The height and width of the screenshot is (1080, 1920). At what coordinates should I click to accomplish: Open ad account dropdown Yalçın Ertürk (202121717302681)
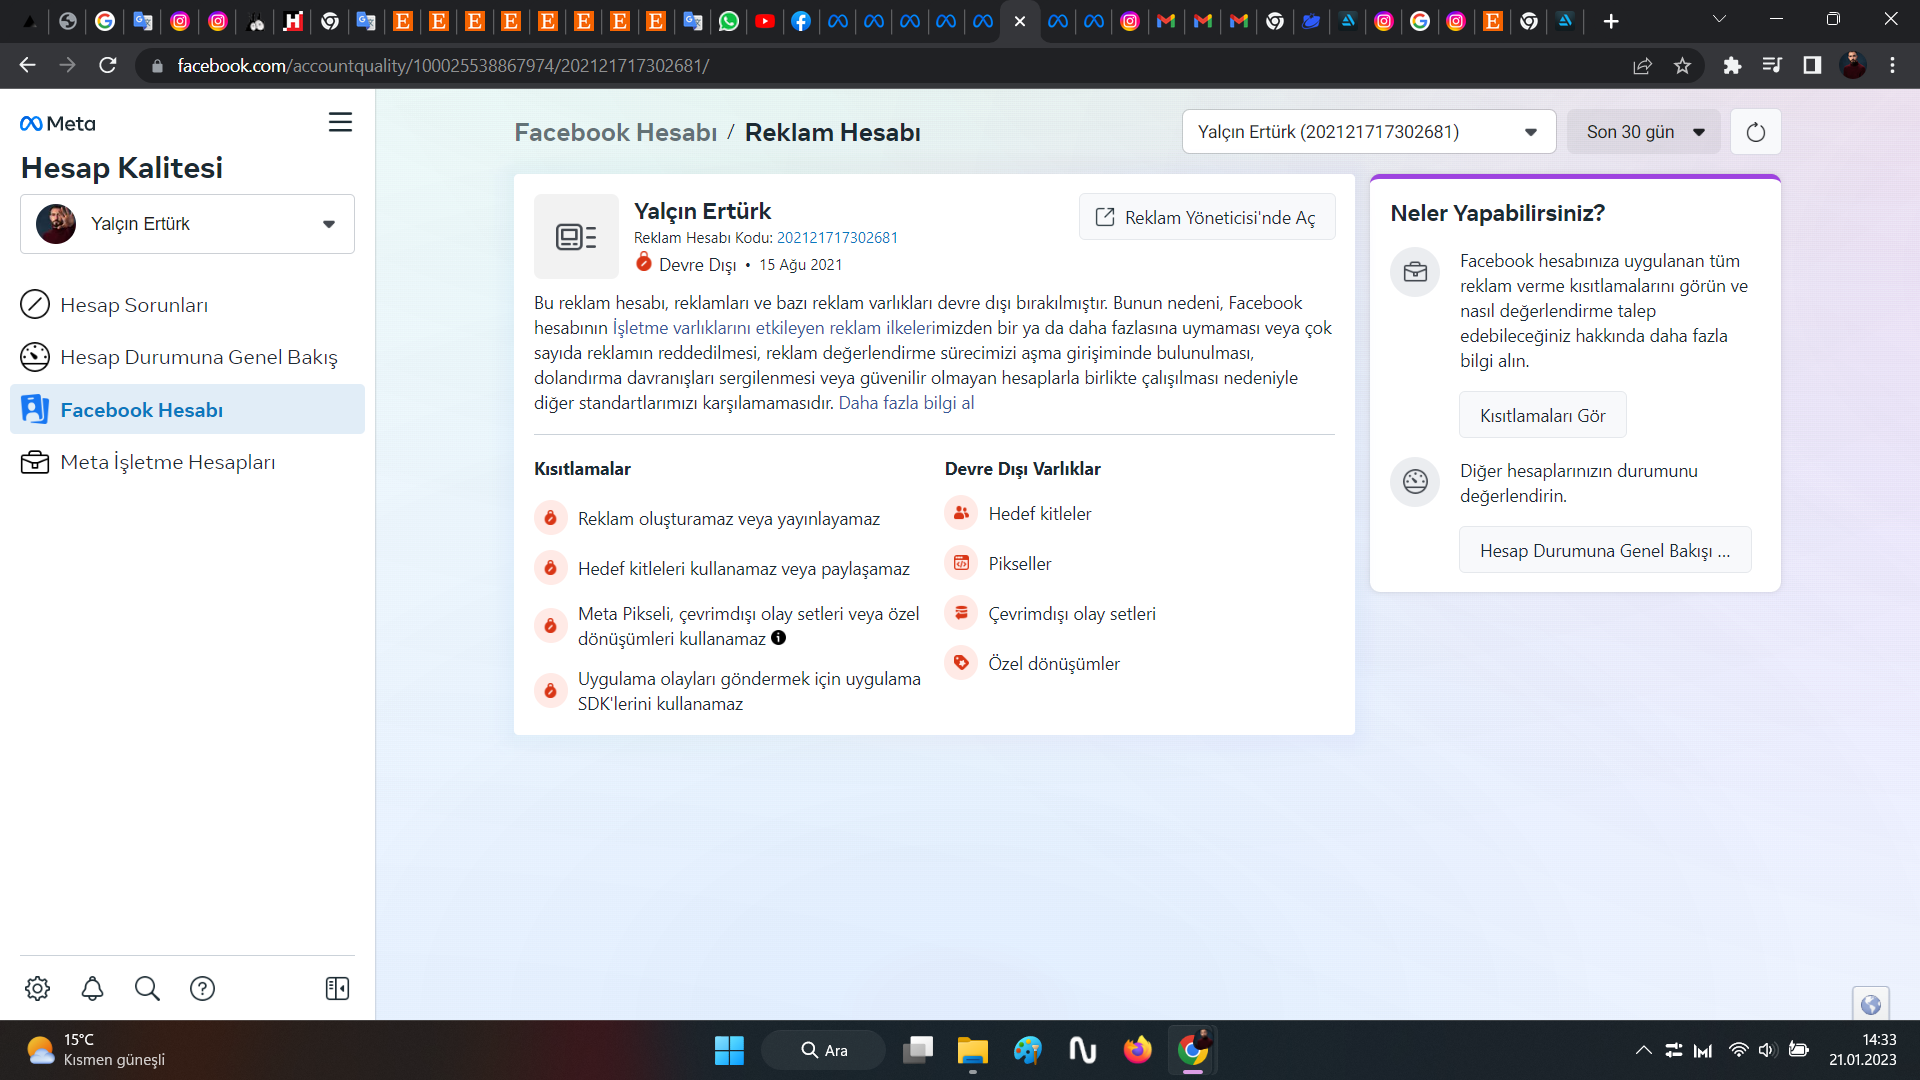pos(1369,132)
